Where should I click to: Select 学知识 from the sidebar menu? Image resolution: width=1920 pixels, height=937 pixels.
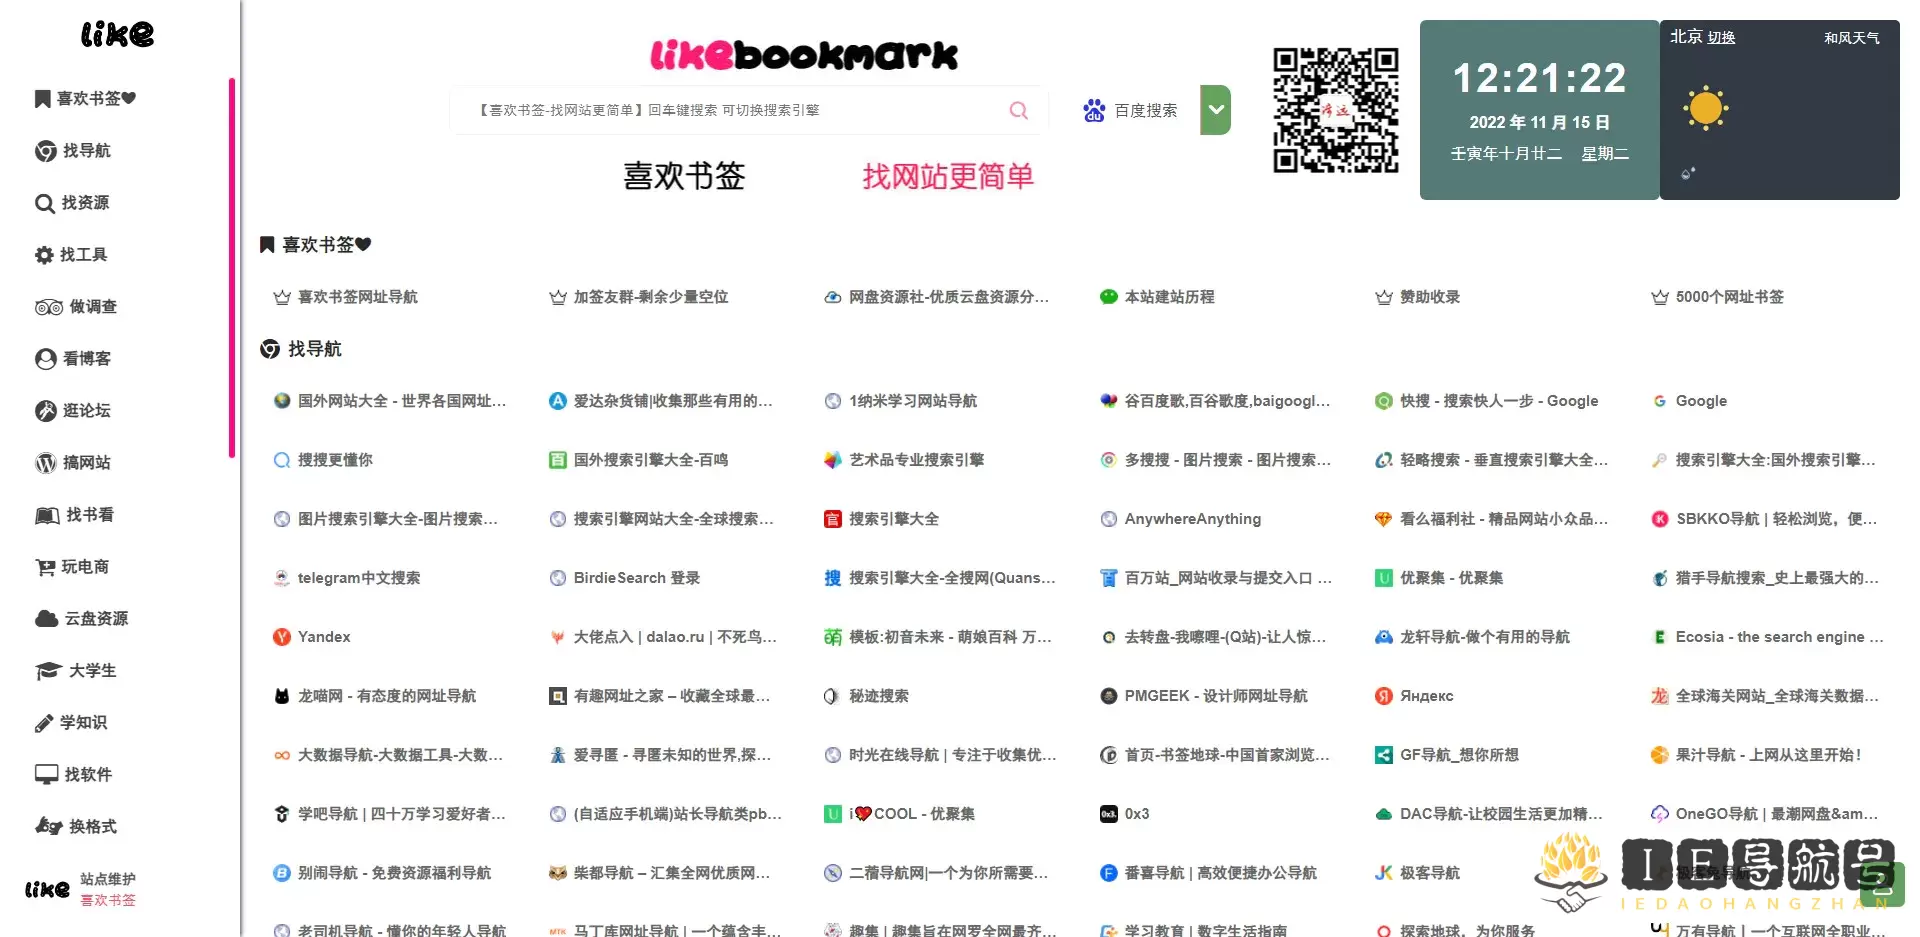(x=83, y=722)
